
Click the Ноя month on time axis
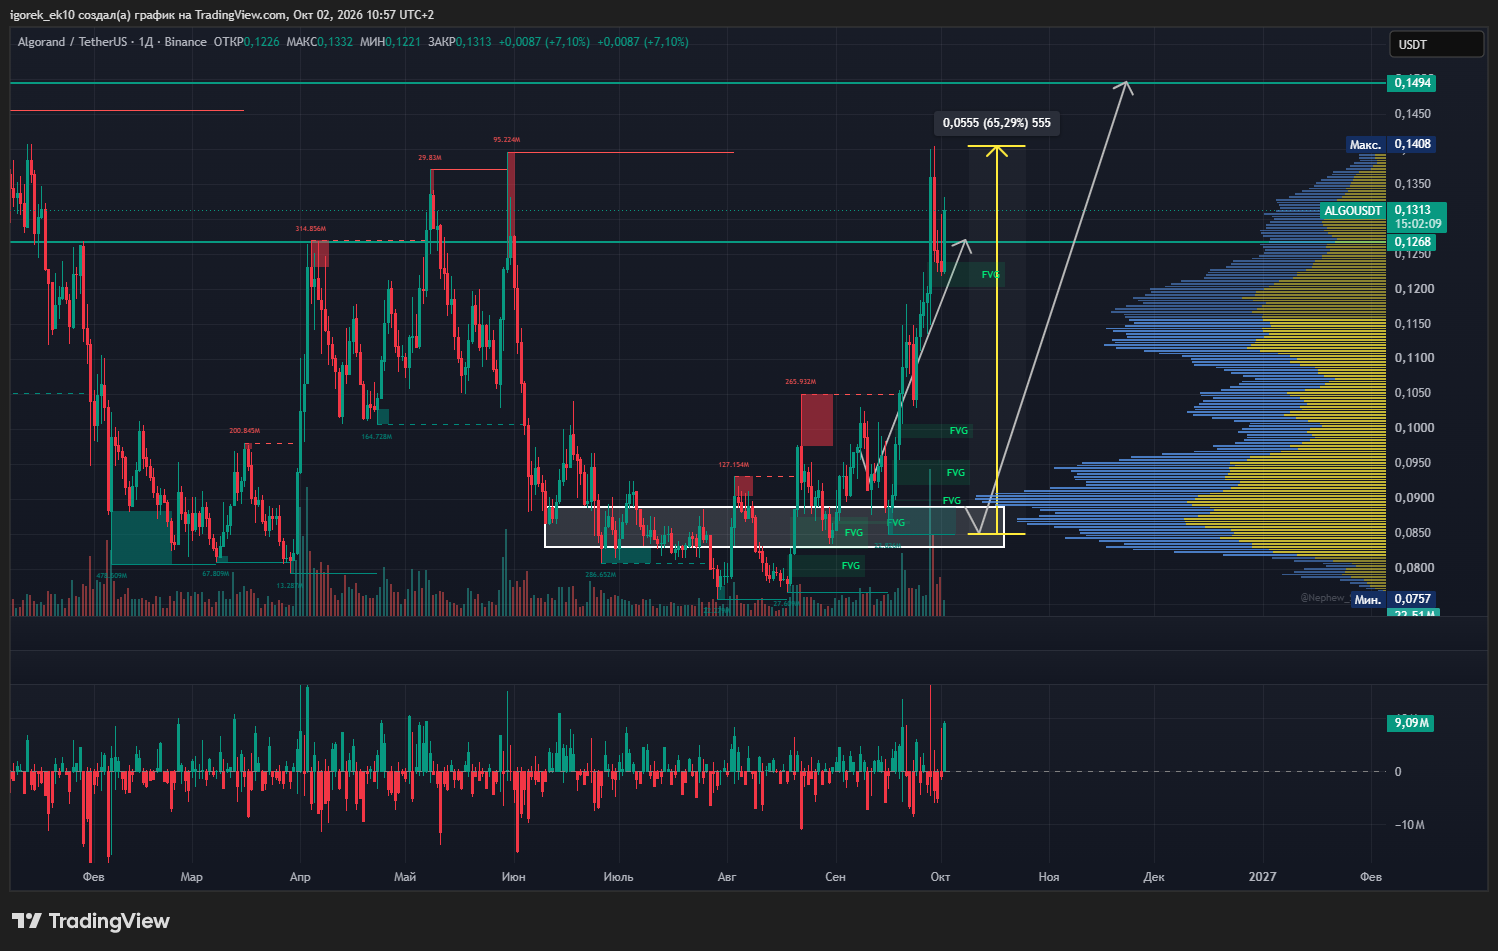click(1049, 877)
